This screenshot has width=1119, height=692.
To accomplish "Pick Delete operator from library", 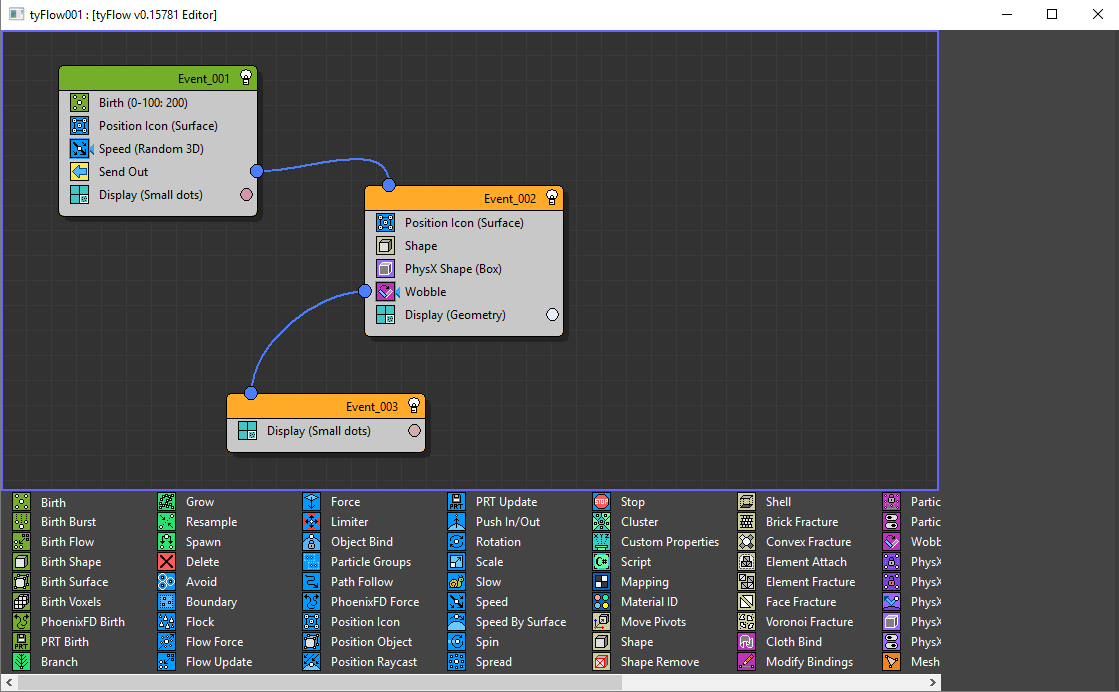I will [188, 562].
